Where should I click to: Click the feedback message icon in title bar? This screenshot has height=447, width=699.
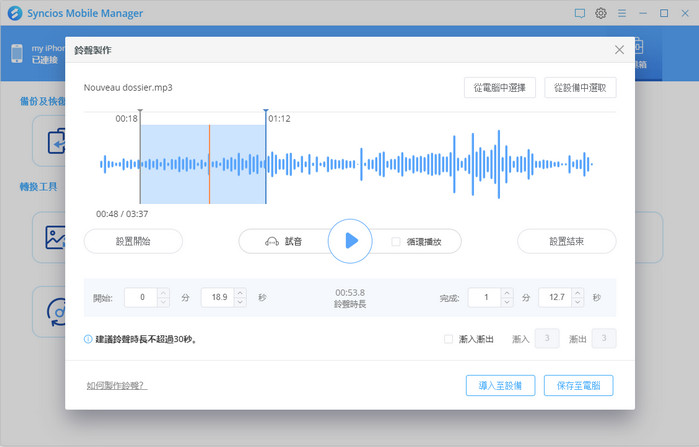click(579, 13)
